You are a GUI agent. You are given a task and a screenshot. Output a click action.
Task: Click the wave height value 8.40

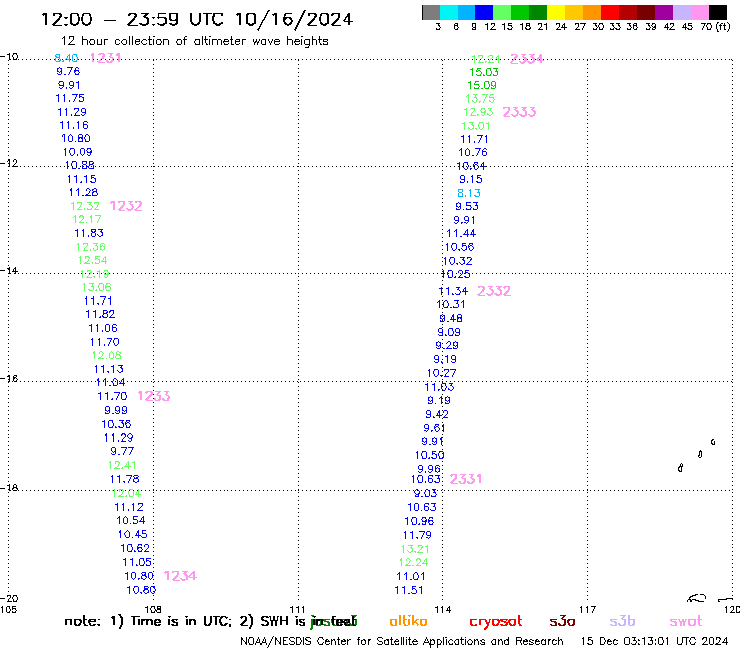point(66,58)
